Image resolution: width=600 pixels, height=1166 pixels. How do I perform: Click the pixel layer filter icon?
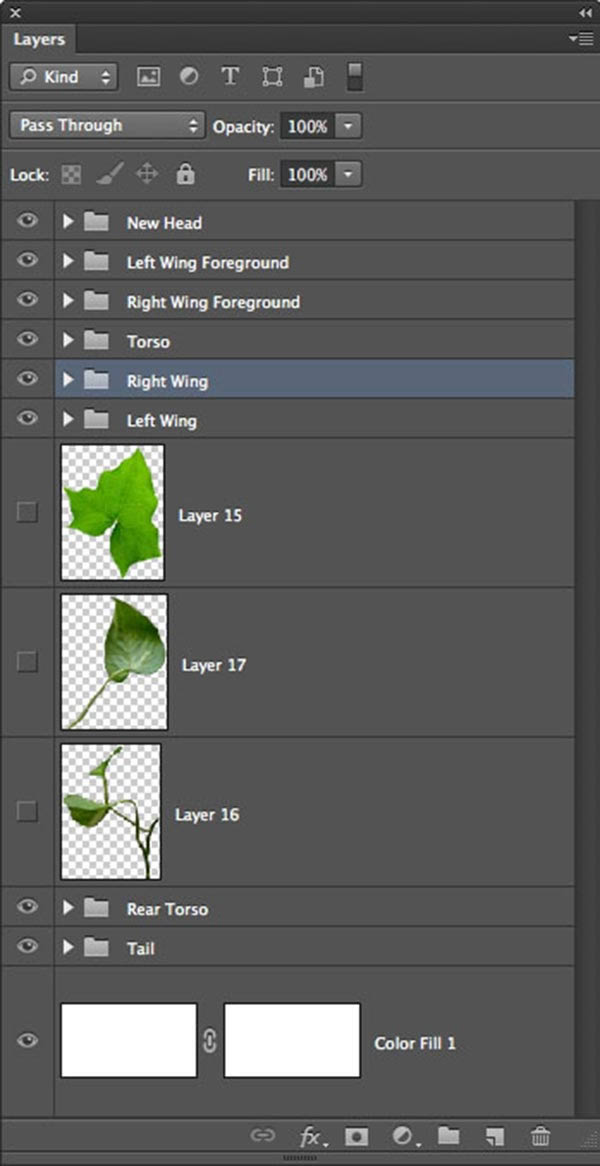[x=149, y=77]
